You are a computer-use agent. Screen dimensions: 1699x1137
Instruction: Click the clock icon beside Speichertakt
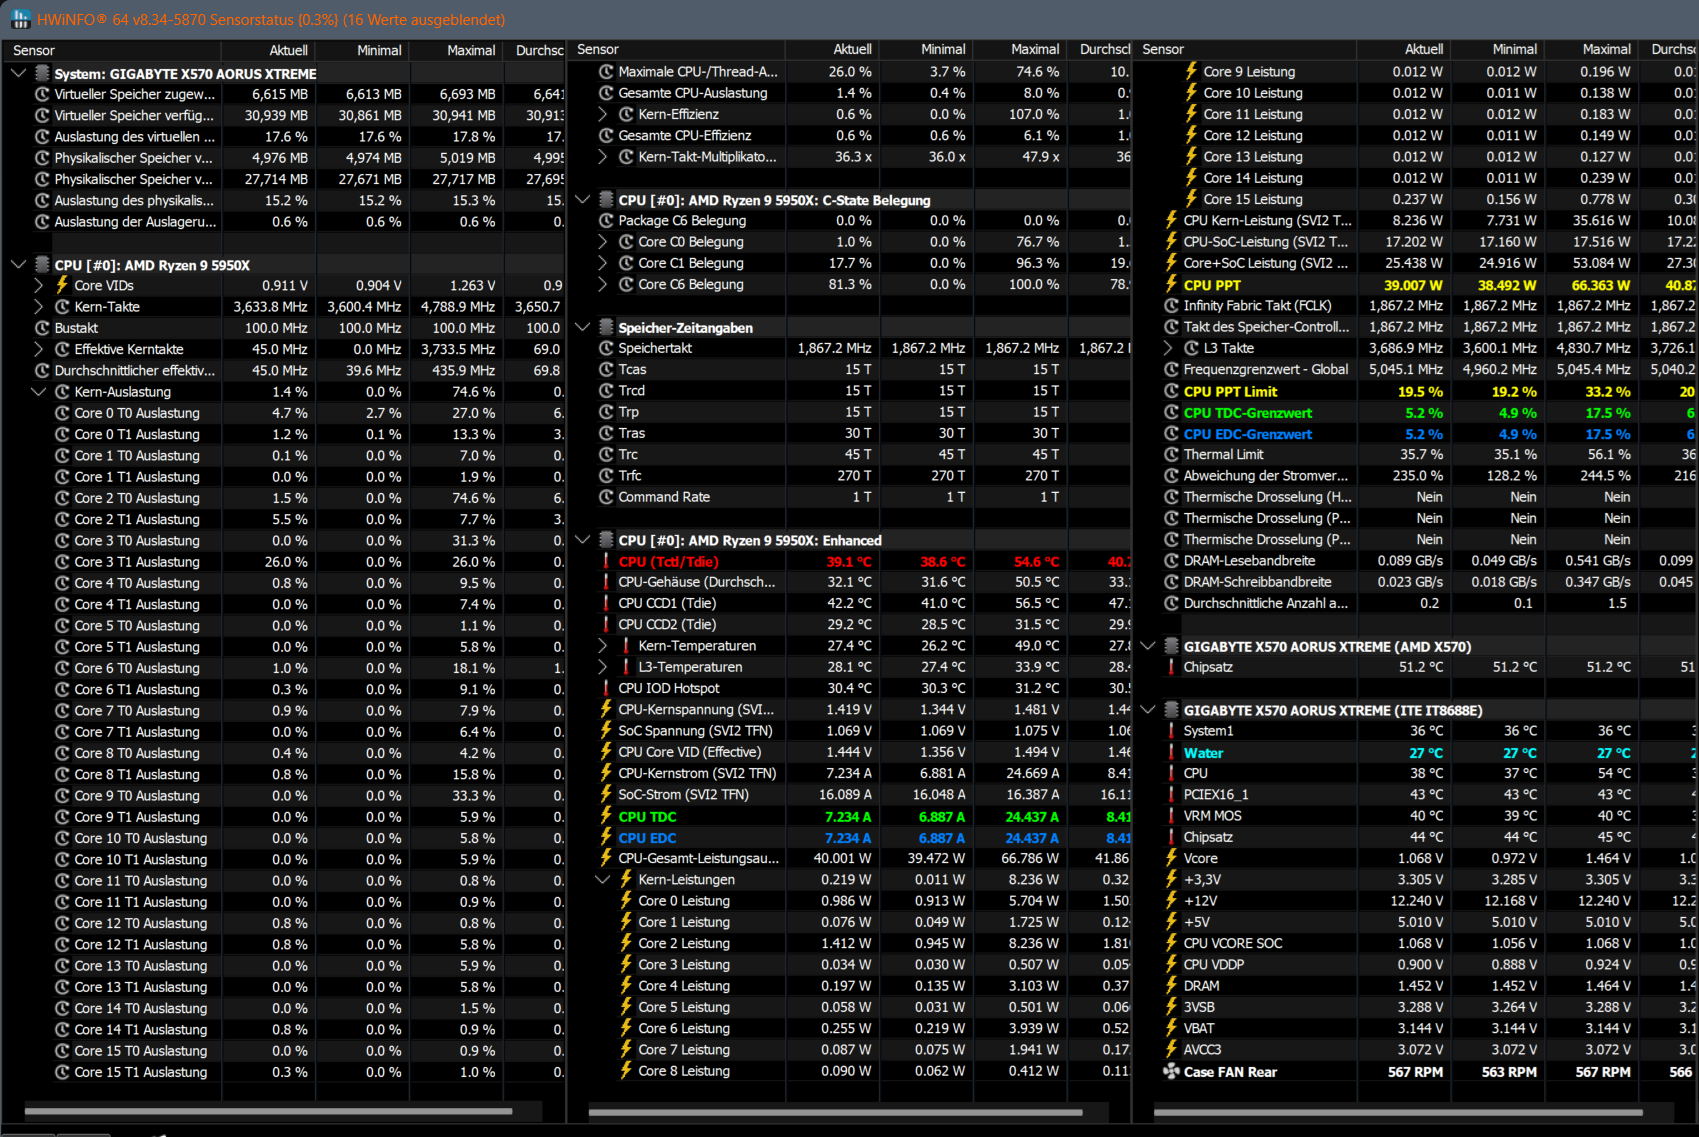[606, 348]
